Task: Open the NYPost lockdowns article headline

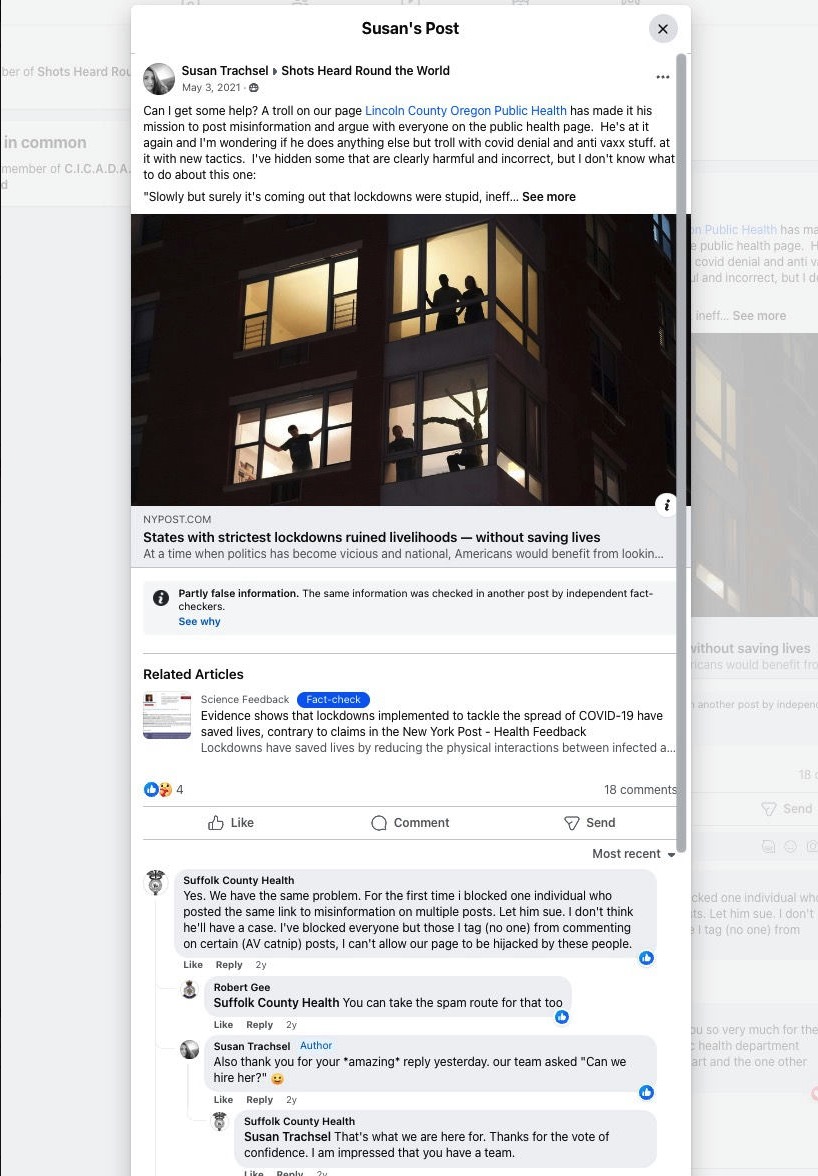Action: pyautogui.click(x=371, y=537)
